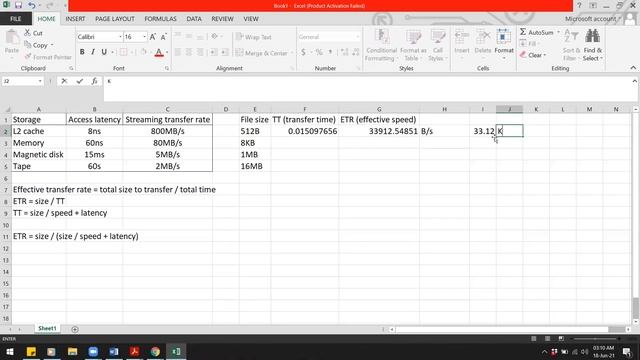Click the Insert cells button

[x=462, y=44]
